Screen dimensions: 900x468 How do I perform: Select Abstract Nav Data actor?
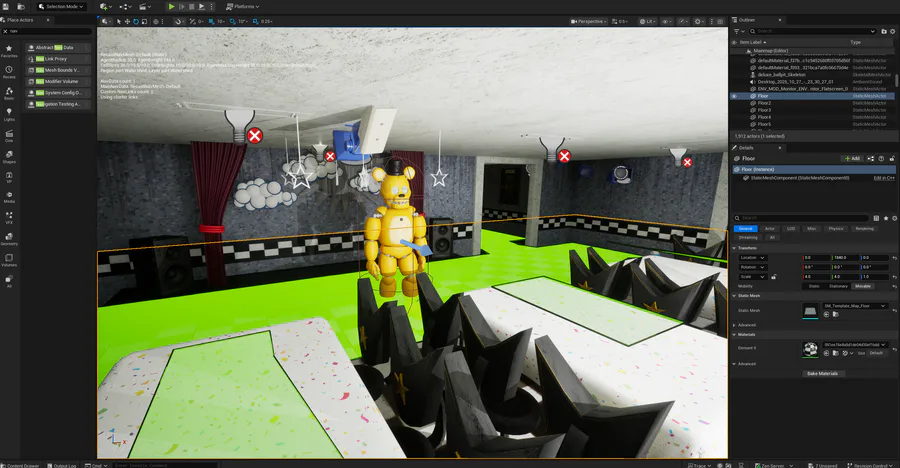tap(57, 48)
